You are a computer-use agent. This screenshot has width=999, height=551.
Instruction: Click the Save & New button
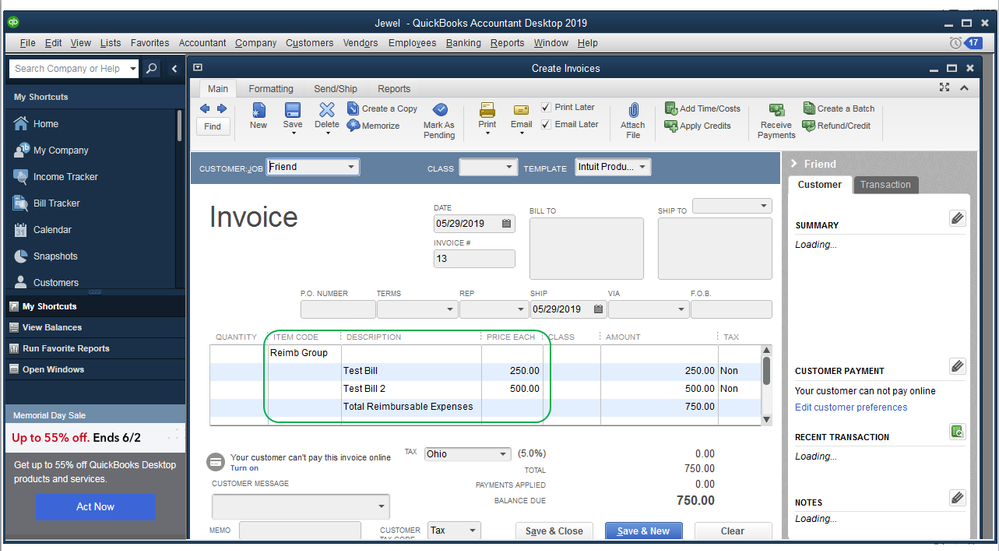coord(643,531)
